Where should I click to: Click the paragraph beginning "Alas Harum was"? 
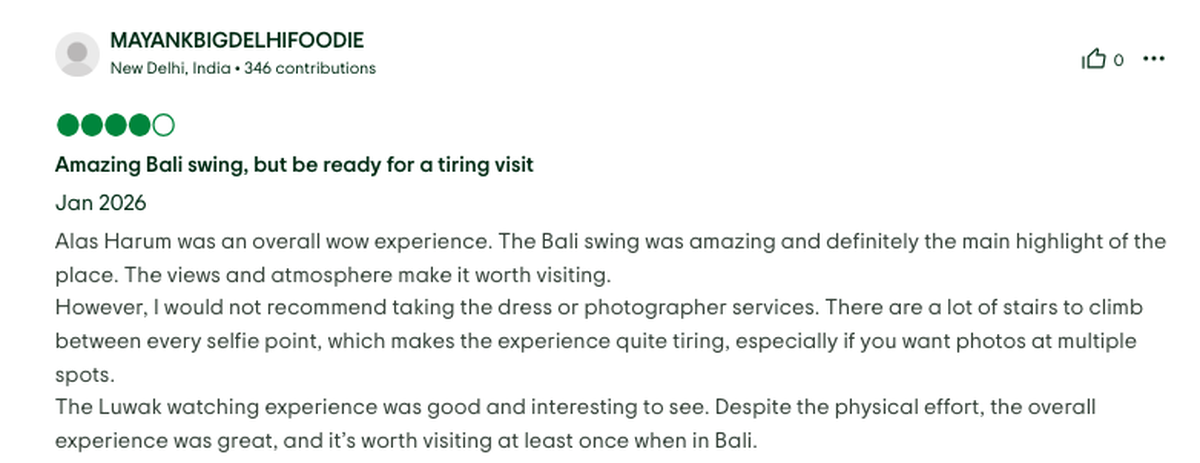click(610, 241)
